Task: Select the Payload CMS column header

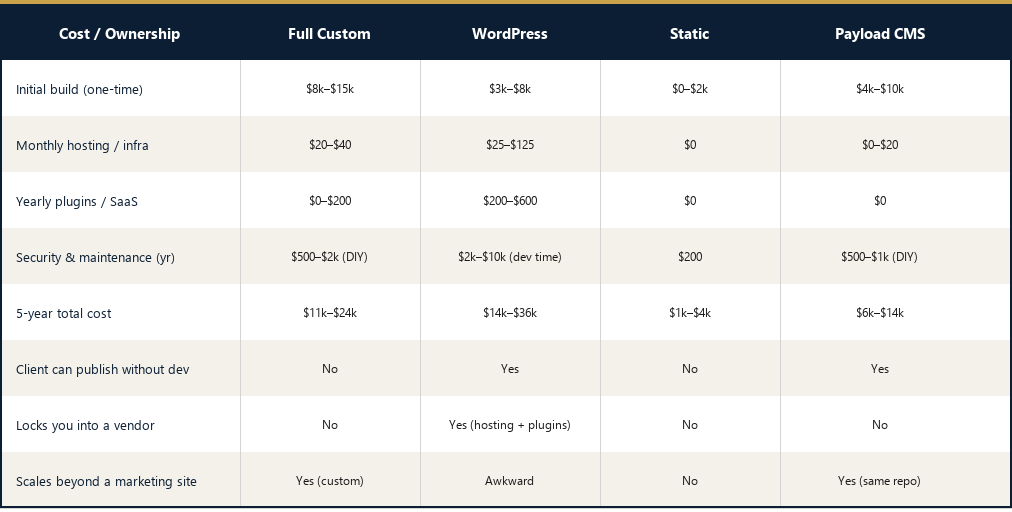Action: tap(880, 34)
